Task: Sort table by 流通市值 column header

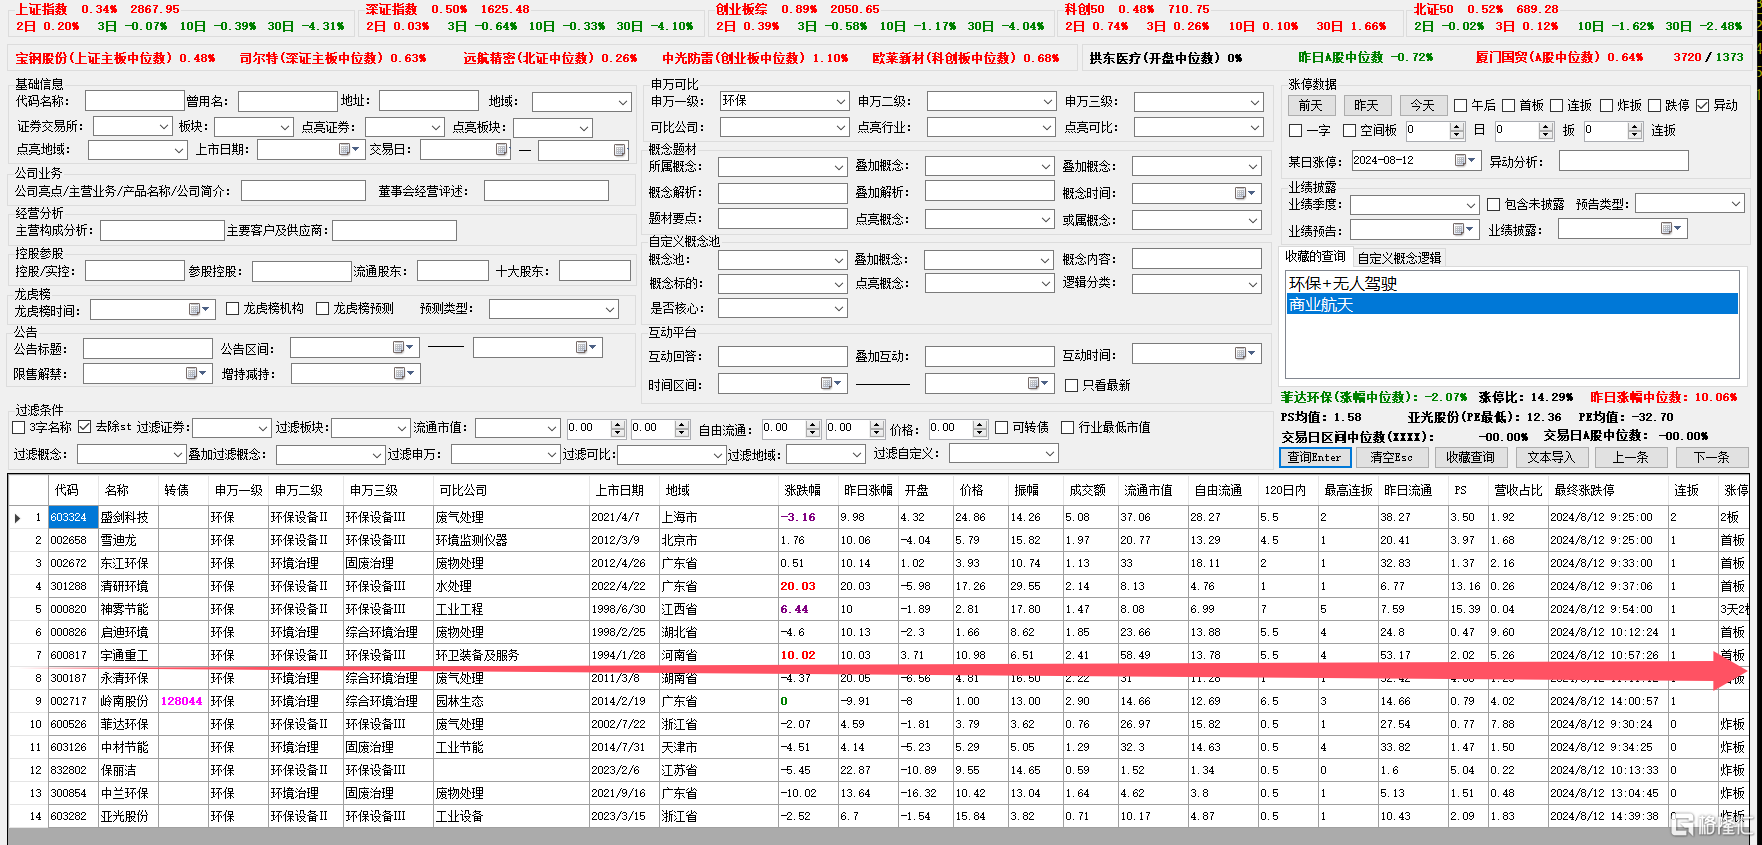Action: click(x=1149, y=490)
